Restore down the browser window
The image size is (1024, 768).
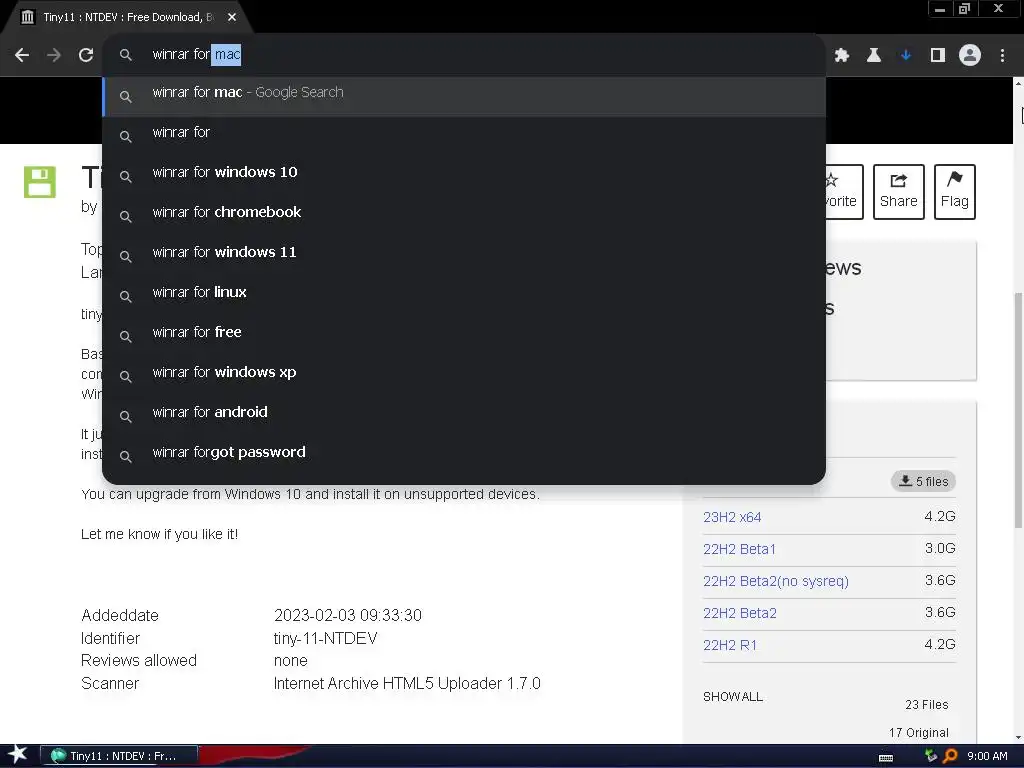click(x=964, y=9)
